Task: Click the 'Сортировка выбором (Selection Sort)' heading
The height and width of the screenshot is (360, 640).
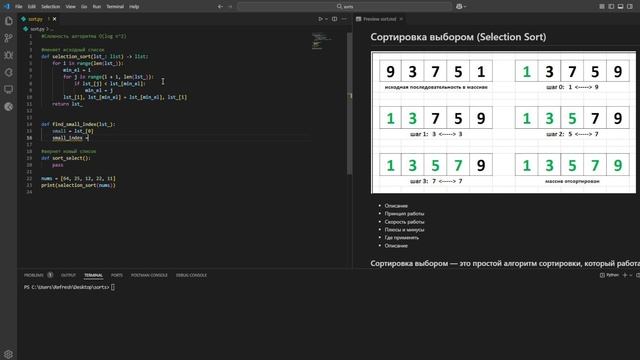Action: click(458, 37)
